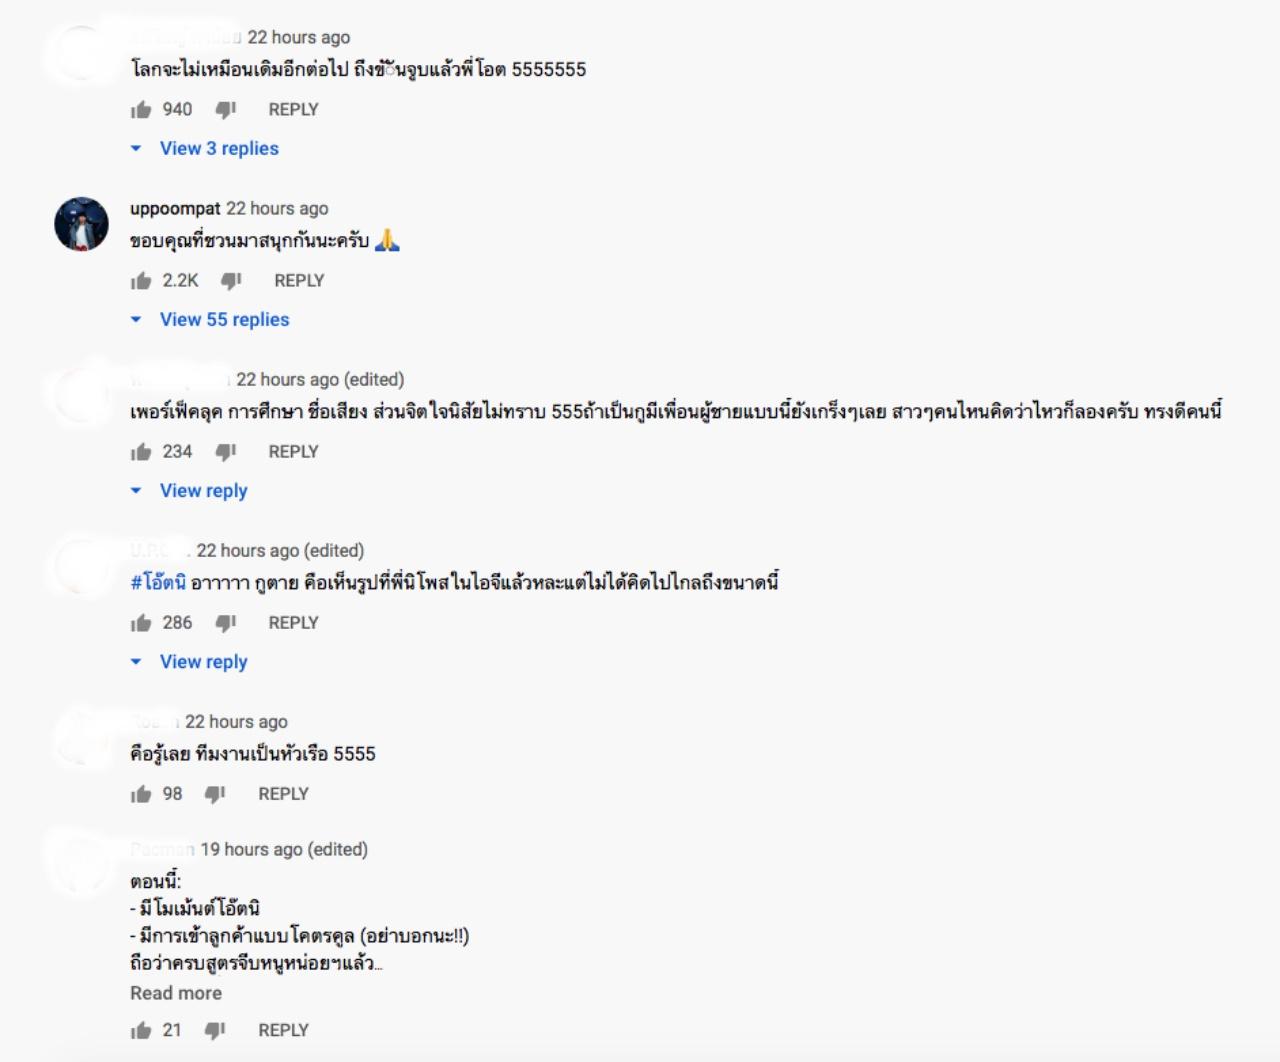Viewport: 1280px width, 1062px height.
Task: Expand View 55 replies under uppoompat
Action: point(223,319)
